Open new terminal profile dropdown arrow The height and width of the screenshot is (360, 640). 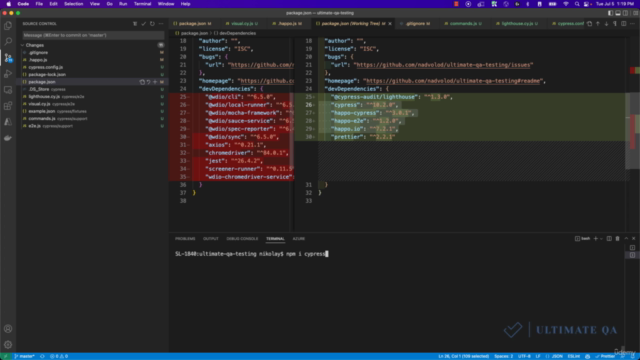coord(601,239)
